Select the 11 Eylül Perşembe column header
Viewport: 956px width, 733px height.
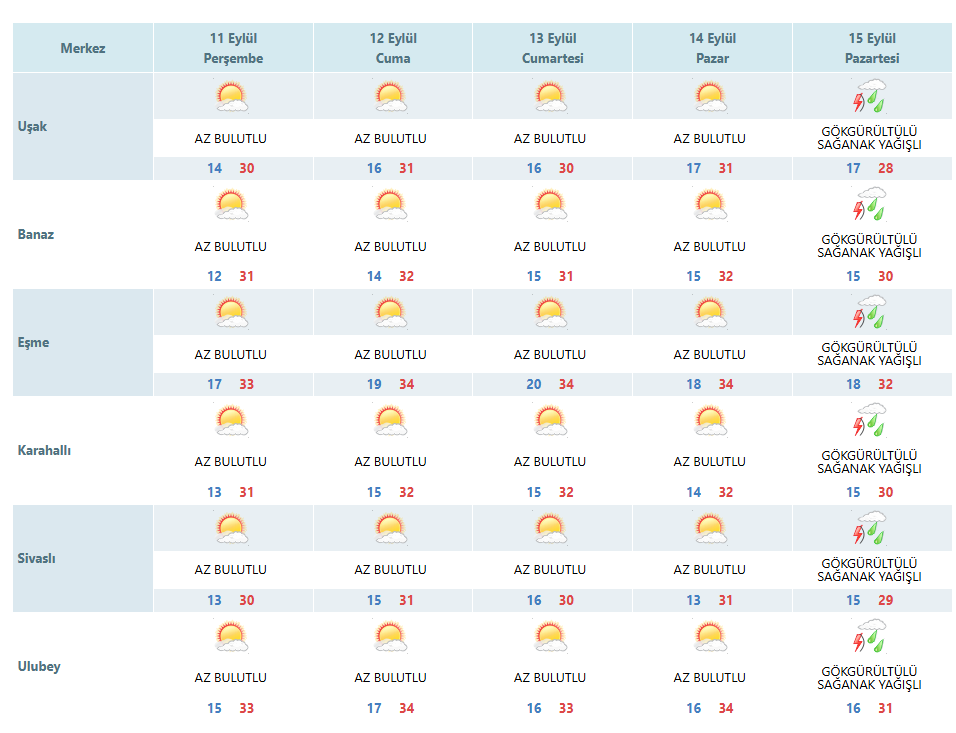[x=234, y=48]
